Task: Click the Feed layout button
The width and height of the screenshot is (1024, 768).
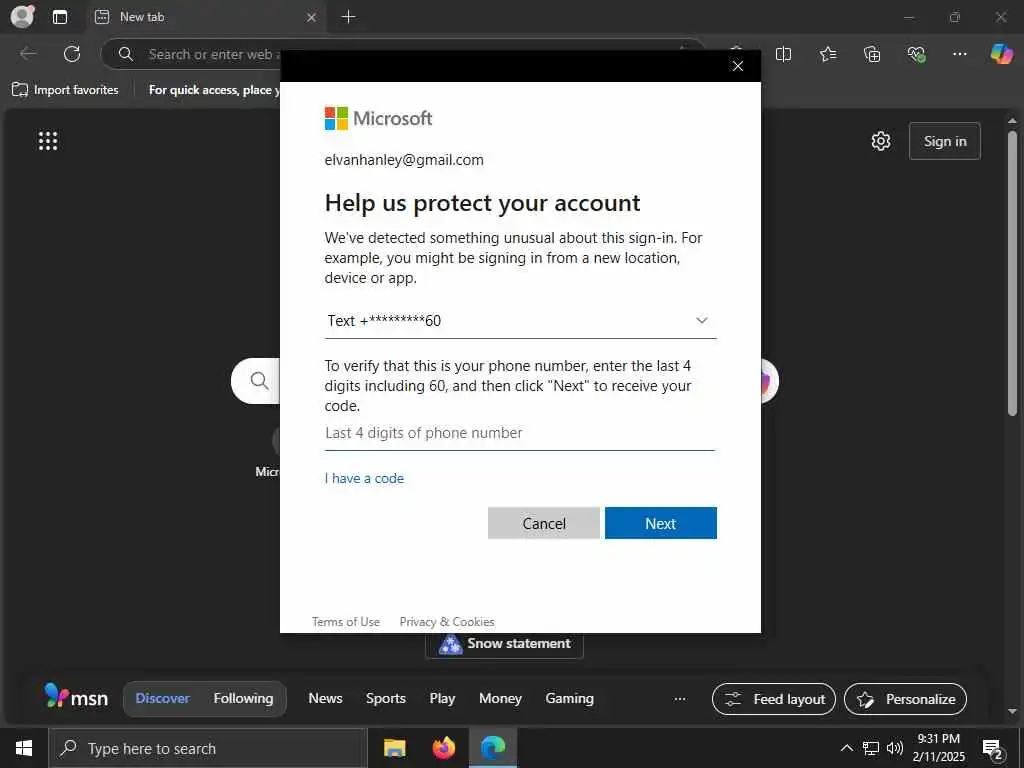Action: pyautogui.click(x=774, y=699)
